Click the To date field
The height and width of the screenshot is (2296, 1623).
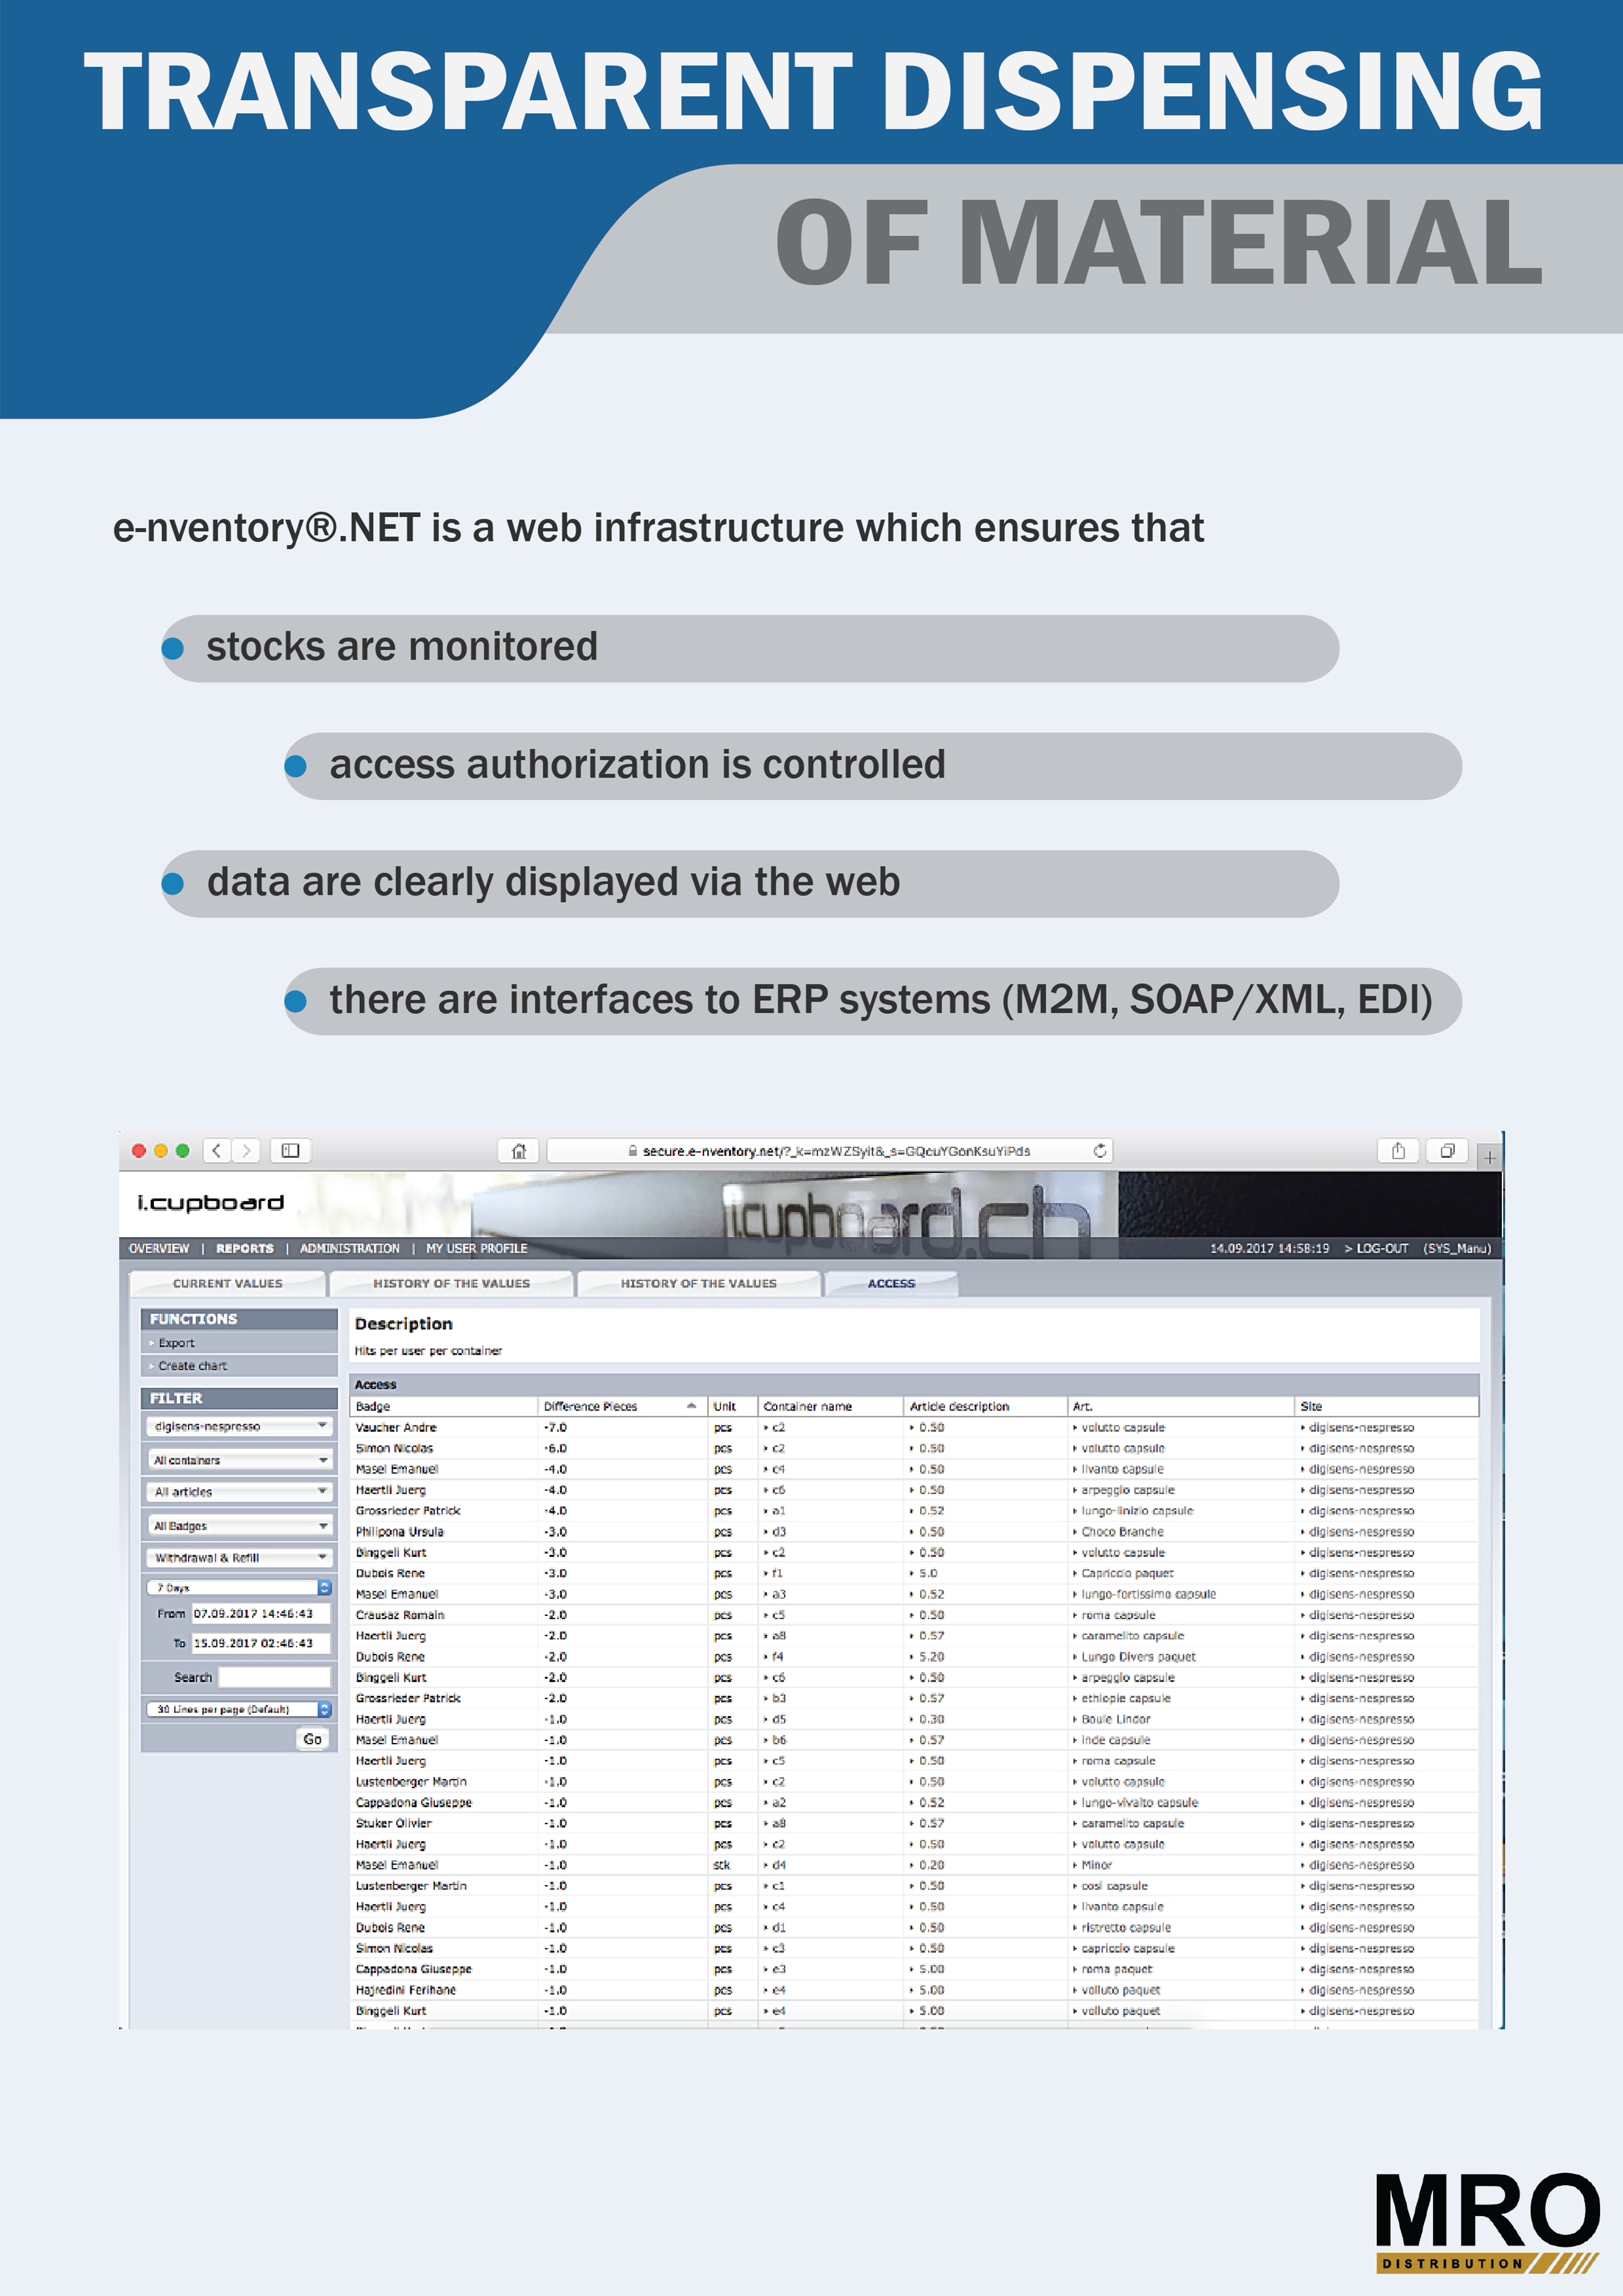click(260, 1643)
